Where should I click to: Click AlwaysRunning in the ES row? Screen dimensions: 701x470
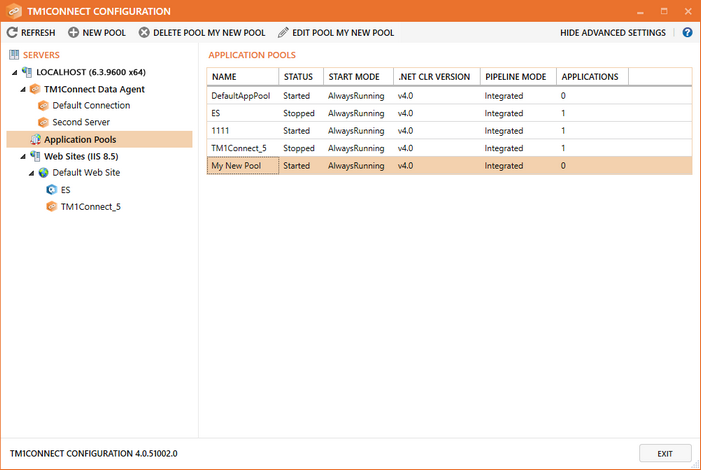point(356,113)
